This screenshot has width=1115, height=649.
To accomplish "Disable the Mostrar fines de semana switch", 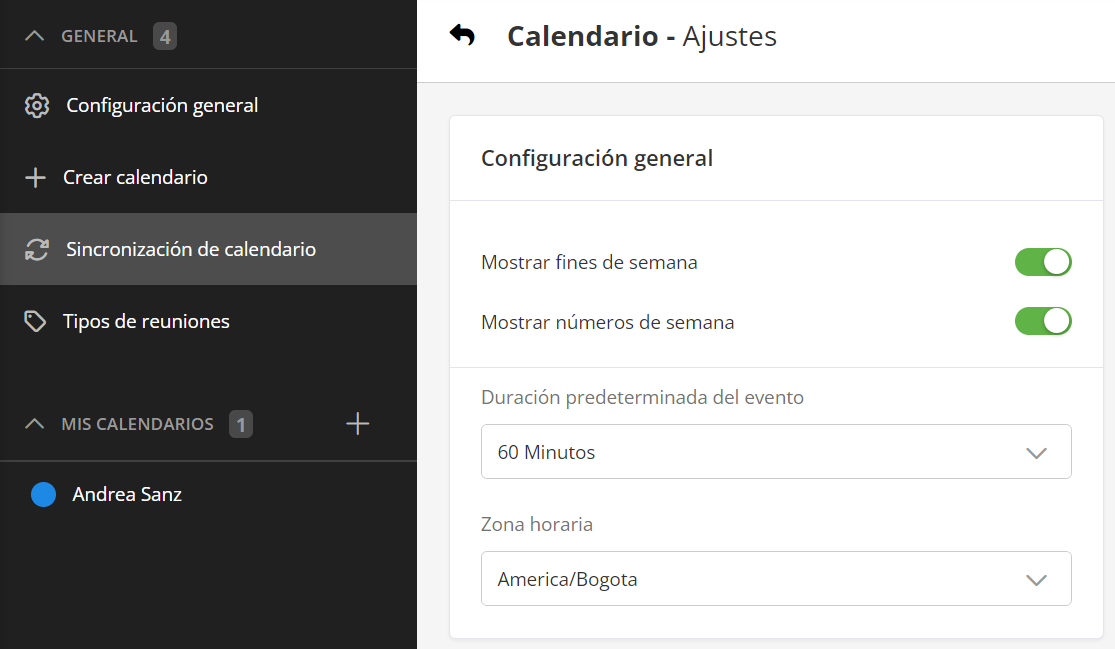I will pos(1043,263).
